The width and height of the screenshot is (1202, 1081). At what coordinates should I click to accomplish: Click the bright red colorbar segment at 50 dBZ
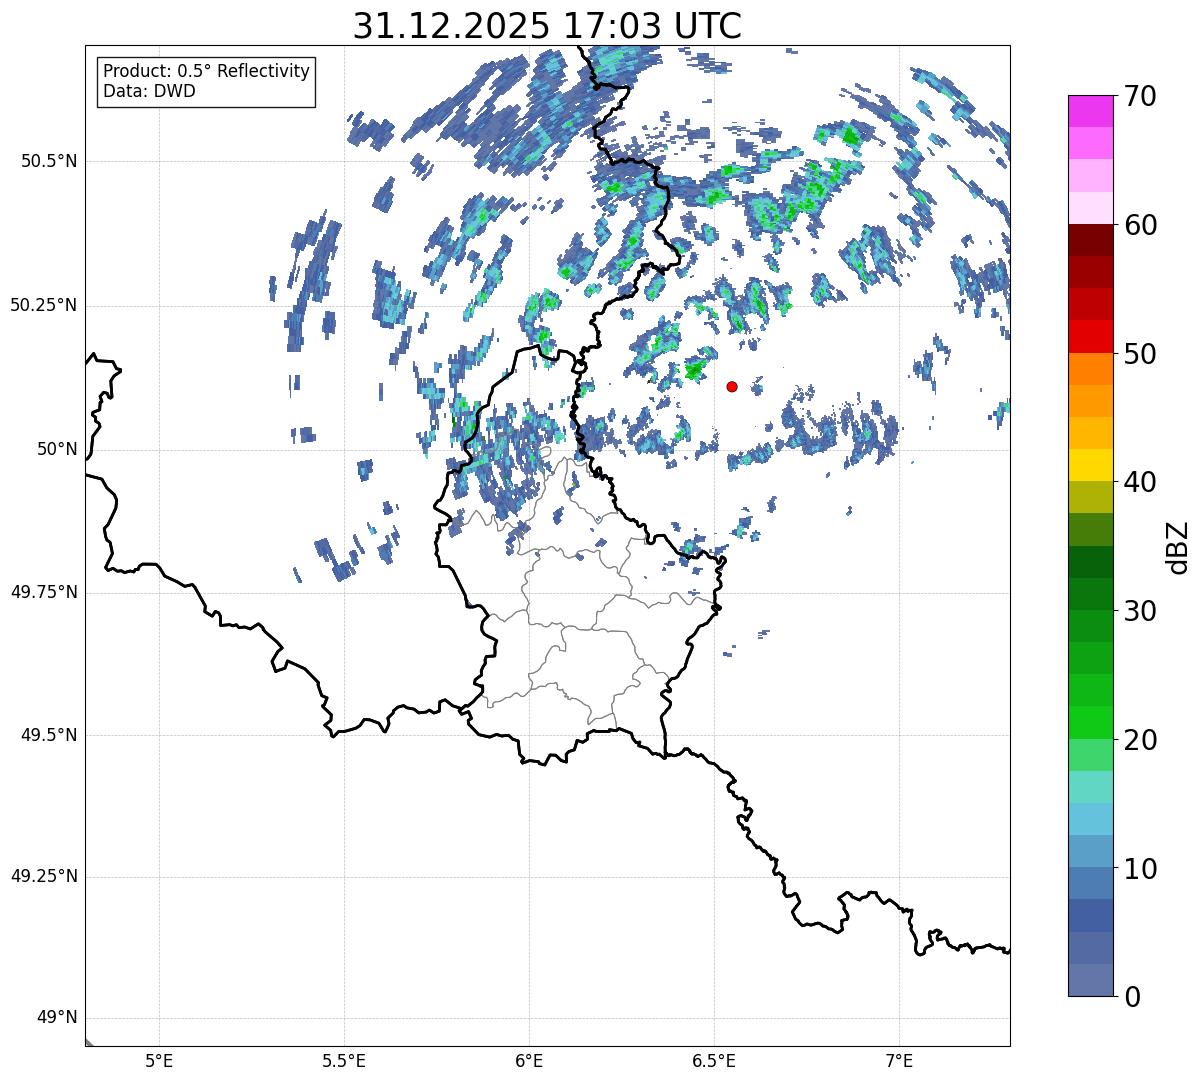click(x=1090, y=336)
